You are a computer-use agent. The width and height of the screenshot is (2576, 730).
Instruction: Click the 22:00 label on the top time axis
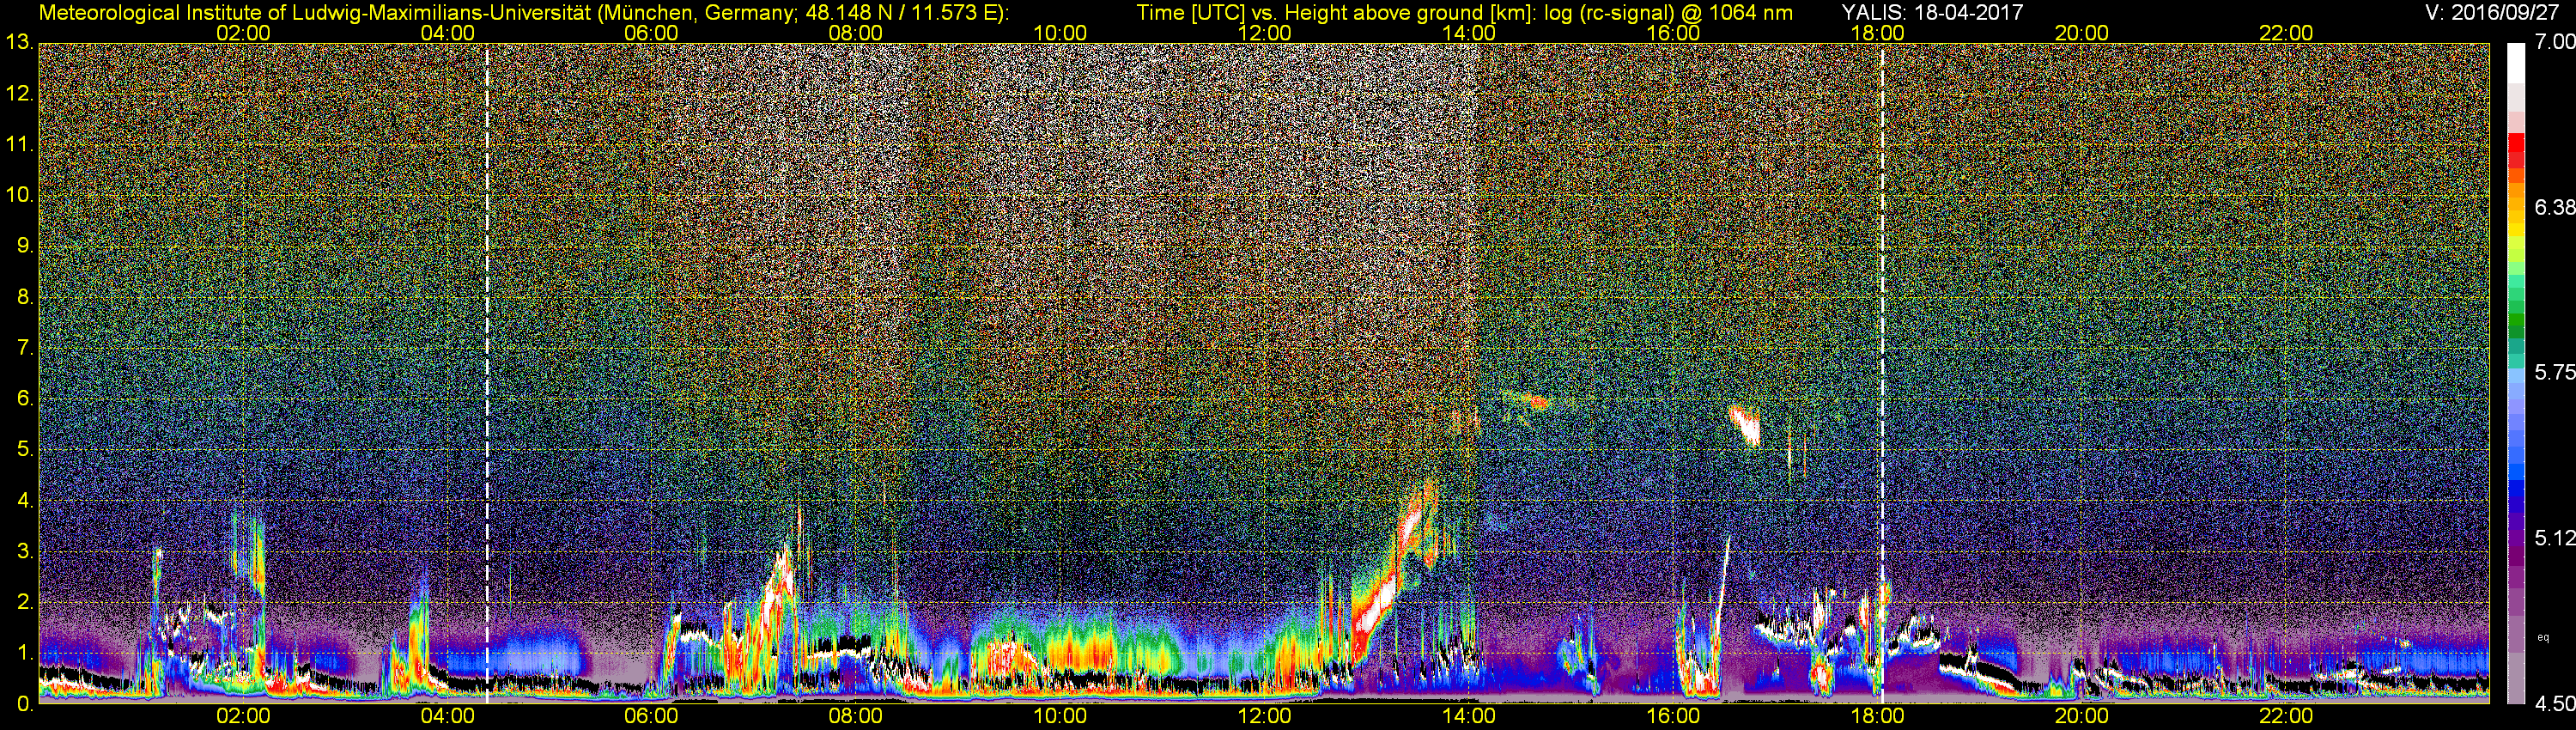pyautogui.click(x=2286, y=33)
